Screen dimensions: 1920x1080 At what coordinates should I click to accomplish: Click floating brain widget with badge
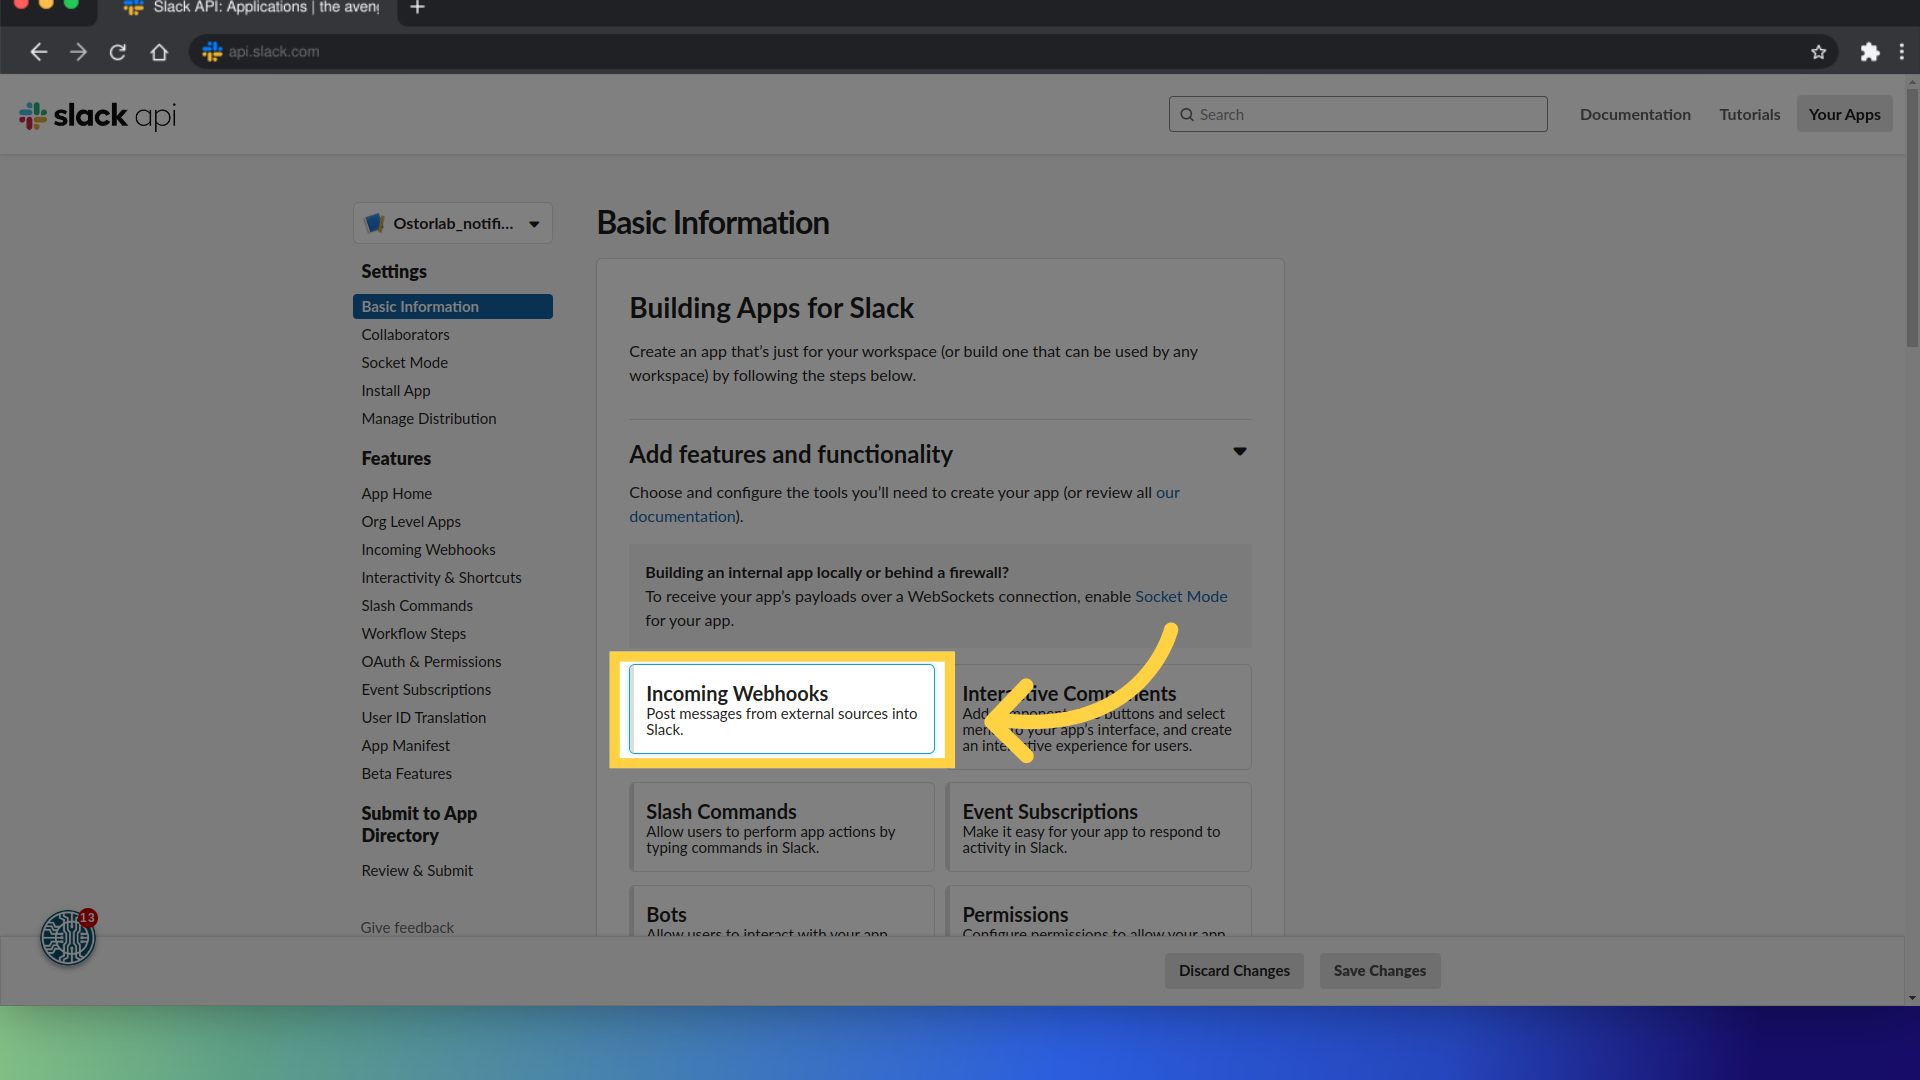pyautogui.click(x=68, y=937)
